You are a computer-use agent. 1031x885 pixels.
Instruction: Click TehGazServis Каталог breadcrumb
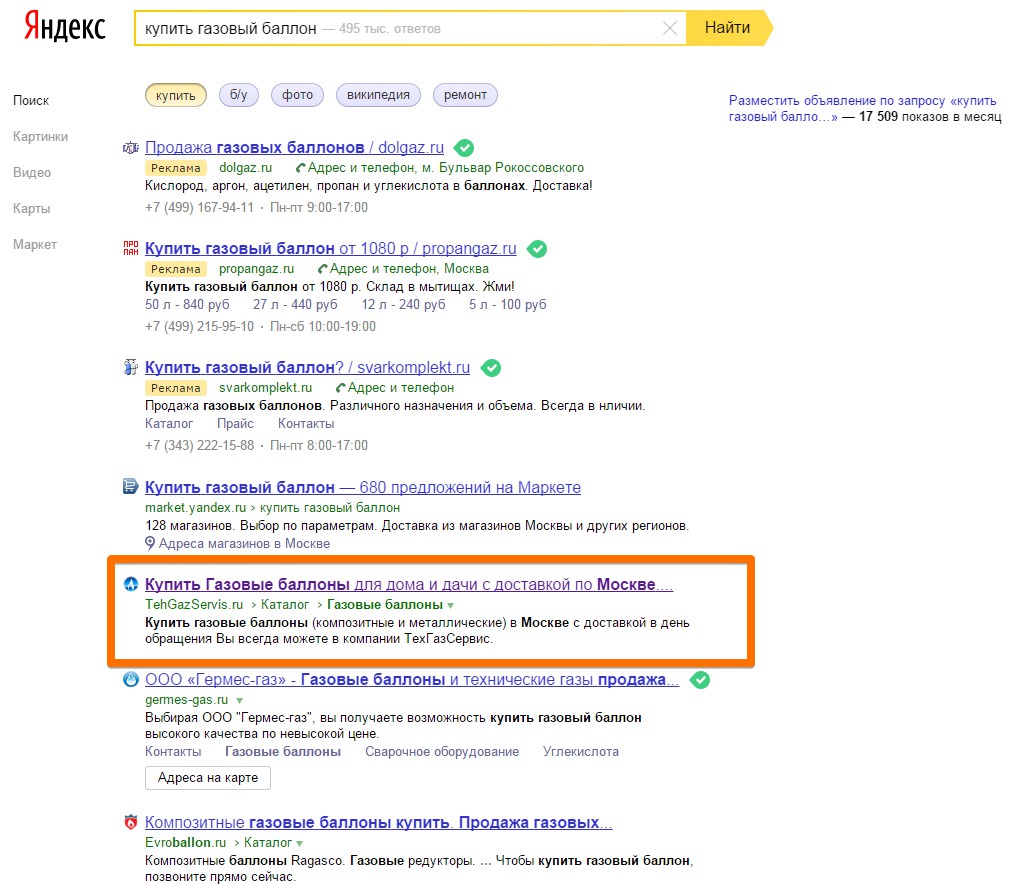[x=285, y=604]
